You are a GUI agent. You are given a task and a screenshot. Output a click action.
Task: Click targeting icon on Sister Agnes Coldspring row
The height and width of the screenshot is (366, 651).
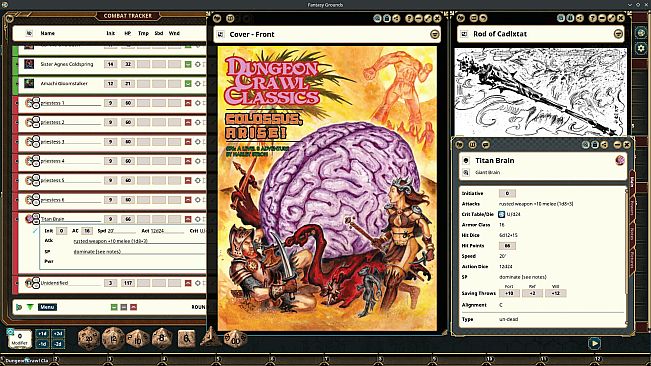point(198,64)
